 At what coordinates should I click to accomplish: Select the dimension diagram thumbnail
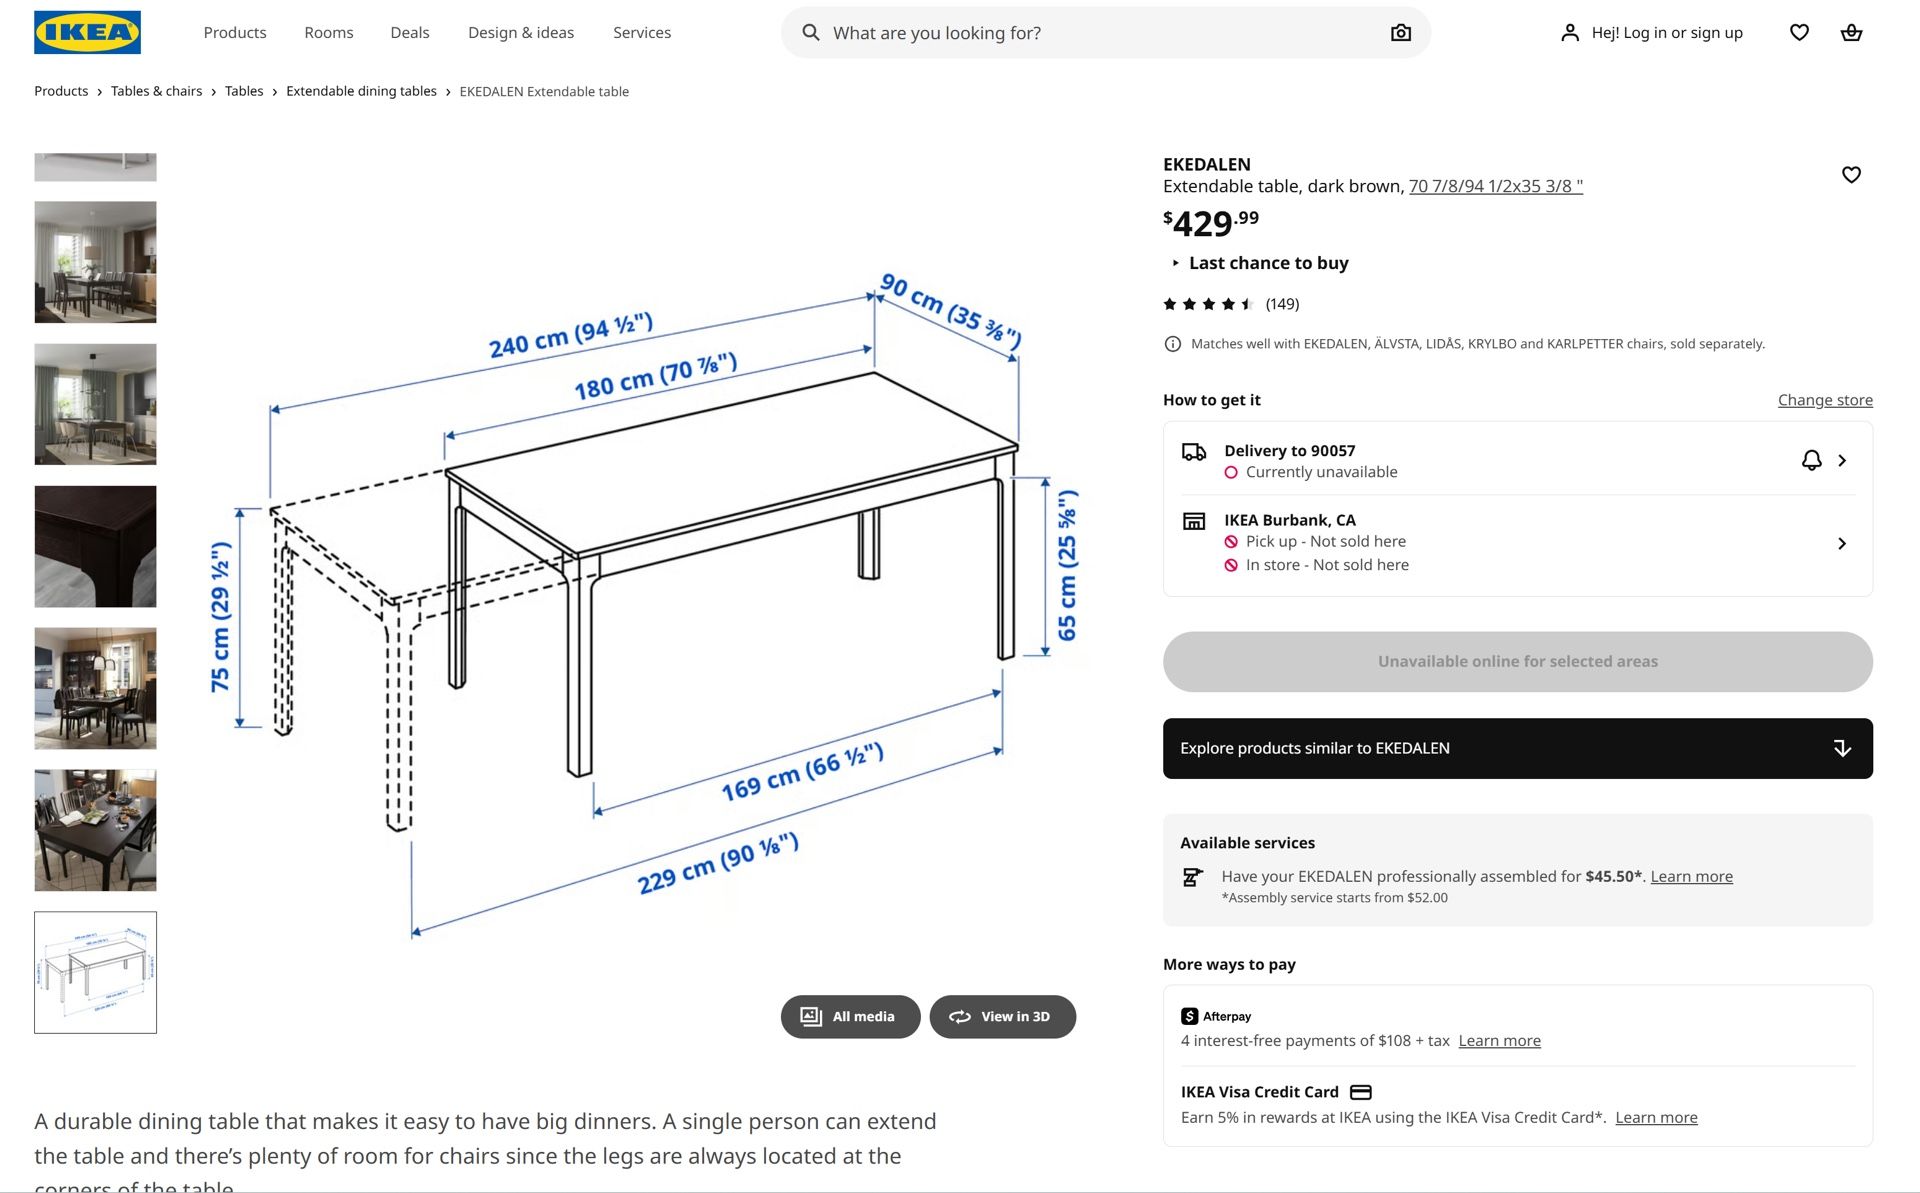pos(95,971)
